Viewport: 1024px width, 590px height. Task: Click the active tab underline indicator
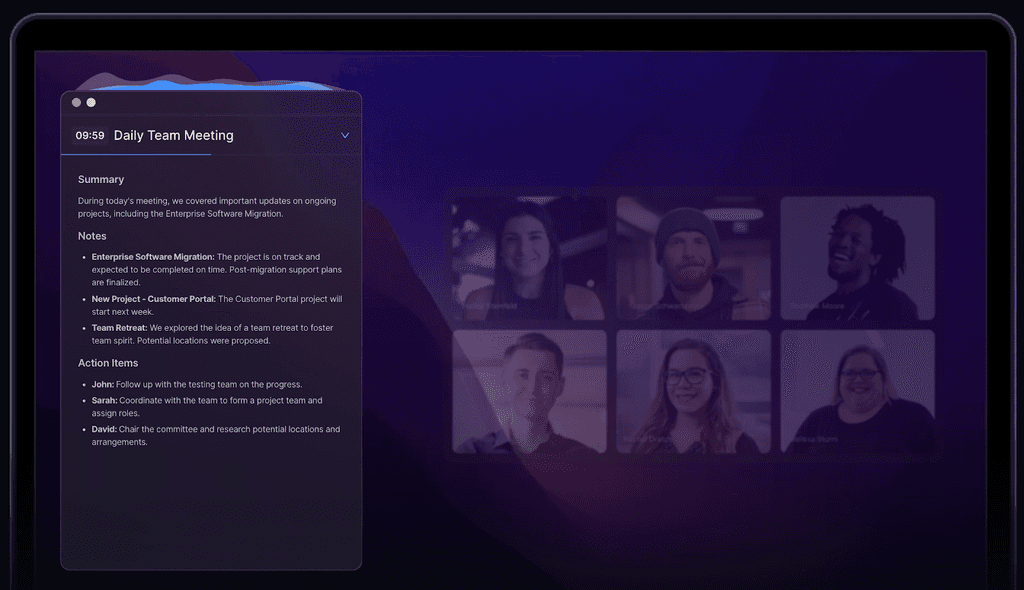pyautogui.click(x=136, y=156)
